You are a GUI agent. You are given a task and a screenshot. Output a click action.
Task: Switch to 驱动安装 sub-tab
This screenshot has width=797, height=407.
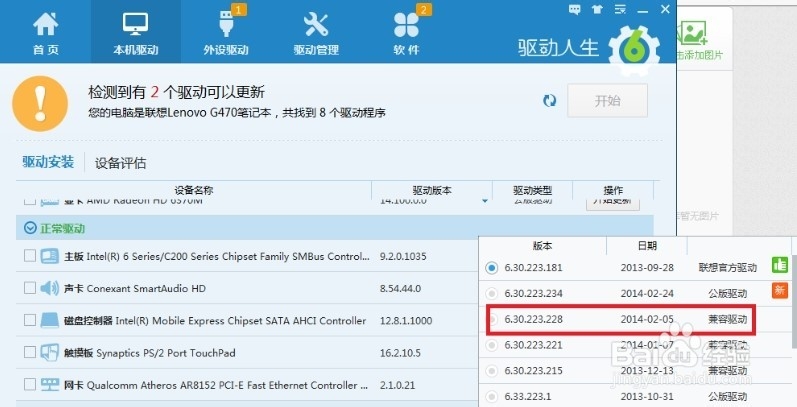pyautogui.click(x=48, y=162)
